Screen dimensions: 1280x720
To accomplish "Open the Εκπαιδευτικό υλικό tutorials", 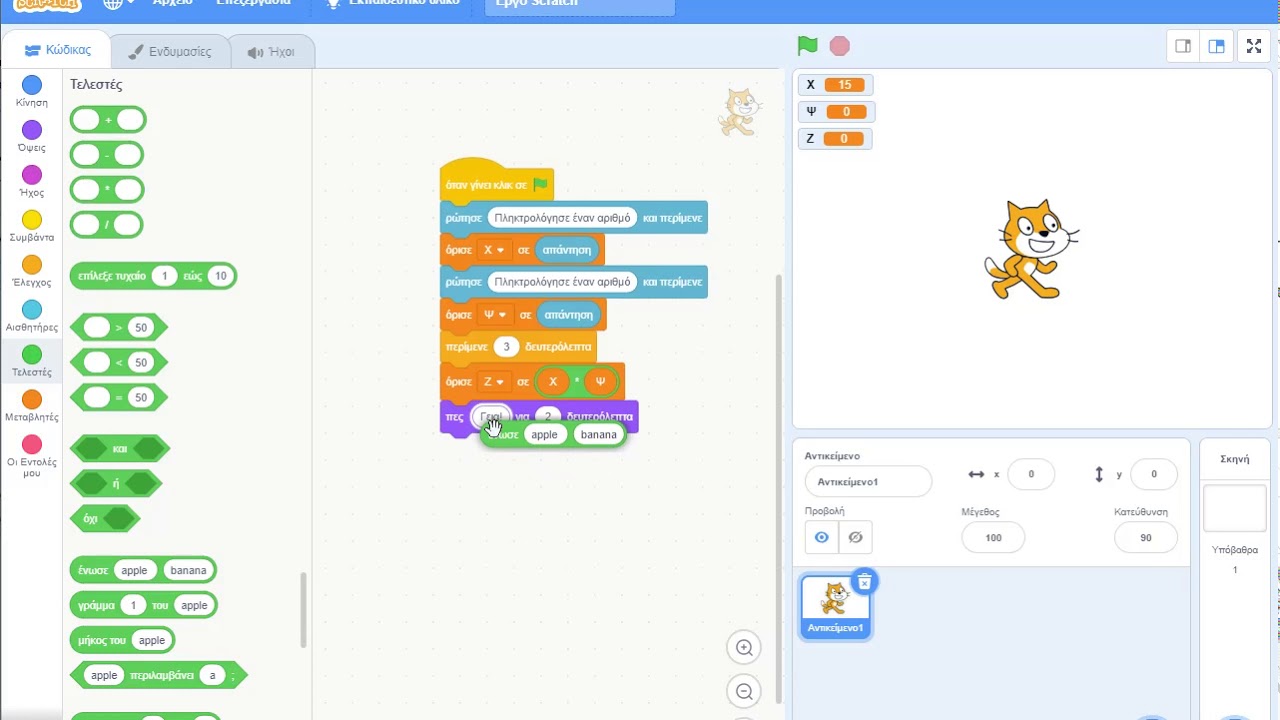I will coord(393,3).
